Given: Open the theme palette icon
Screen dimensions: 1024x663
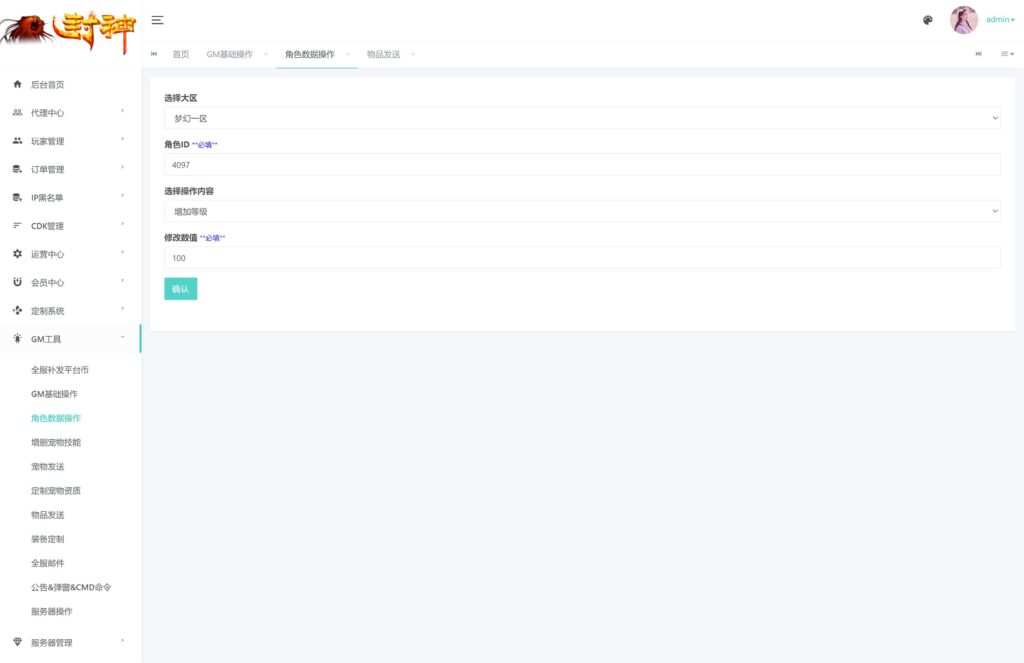Looking at the screenshot, I should coord(927,20).
